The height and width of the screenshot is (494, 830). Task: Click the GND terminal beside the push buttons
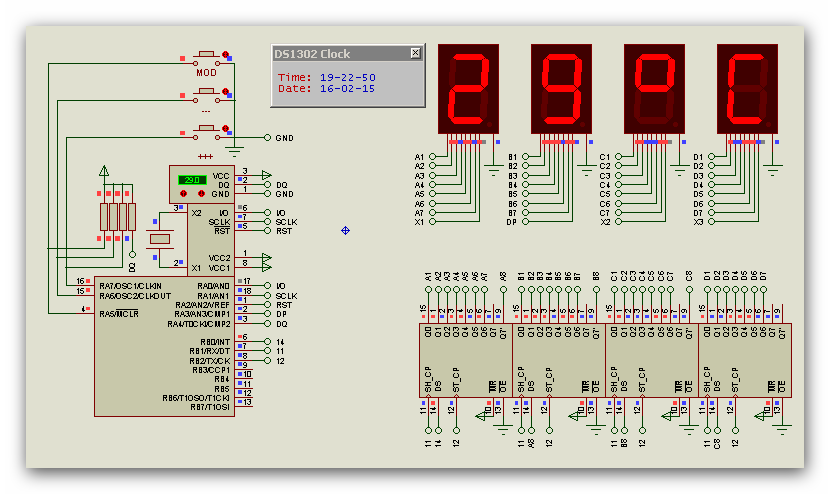click(x=267, y=138)
